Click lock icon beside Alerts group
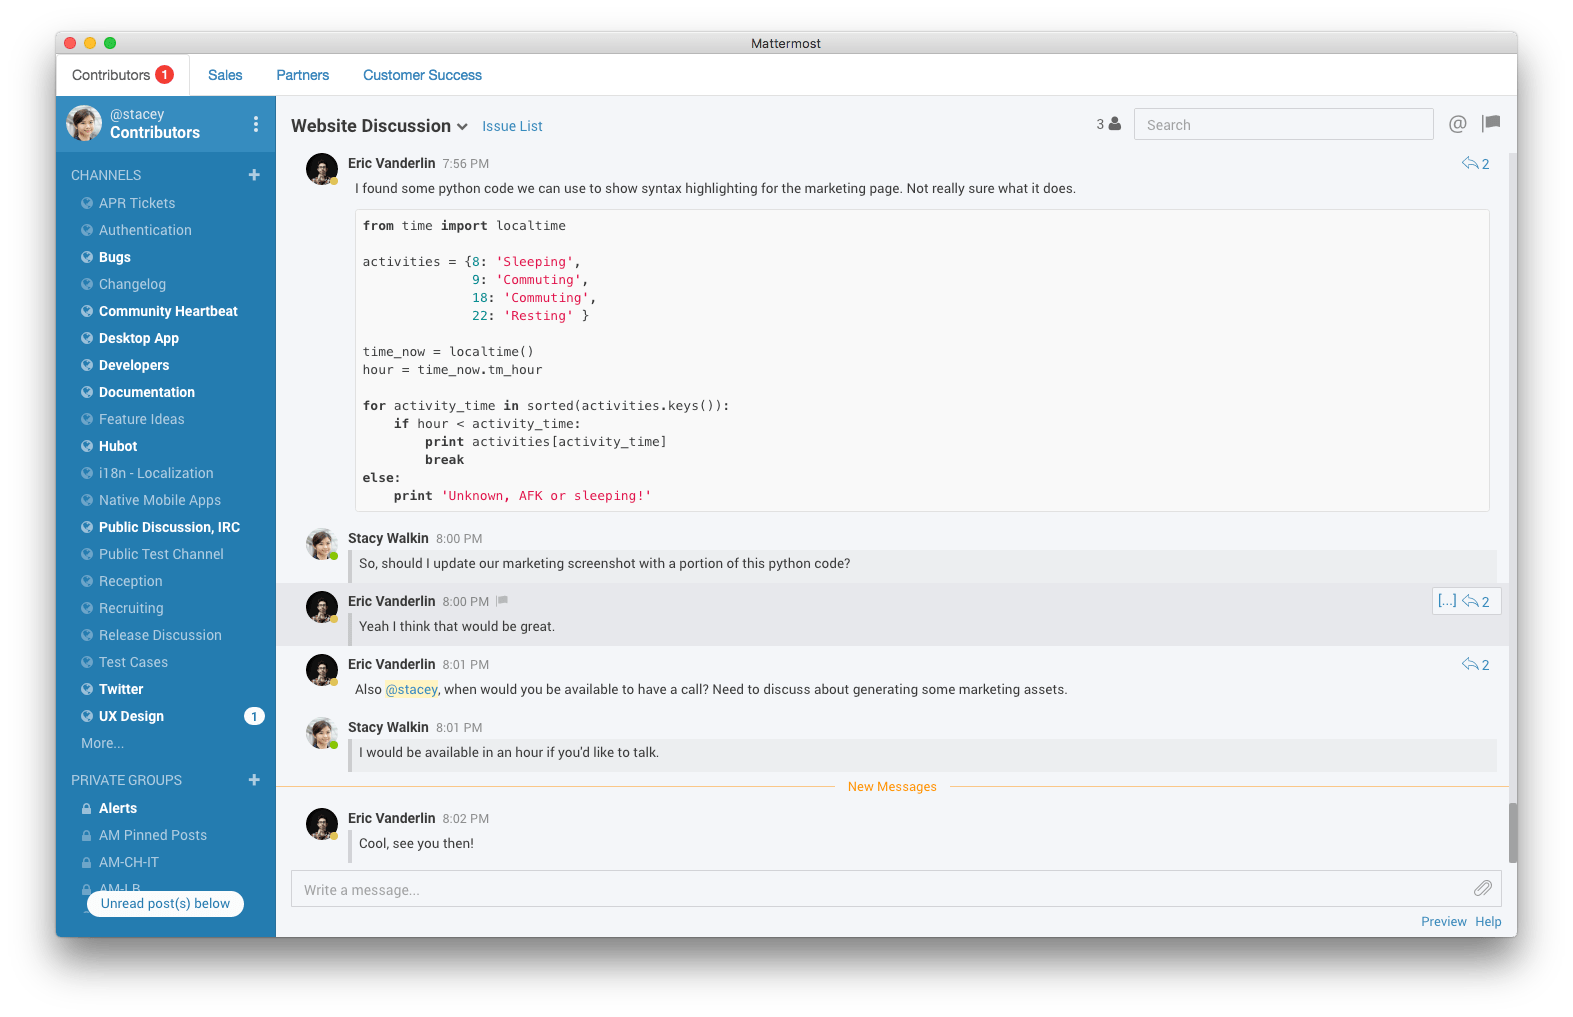This screenshot has width=1573, height=1017. (87, 808)
